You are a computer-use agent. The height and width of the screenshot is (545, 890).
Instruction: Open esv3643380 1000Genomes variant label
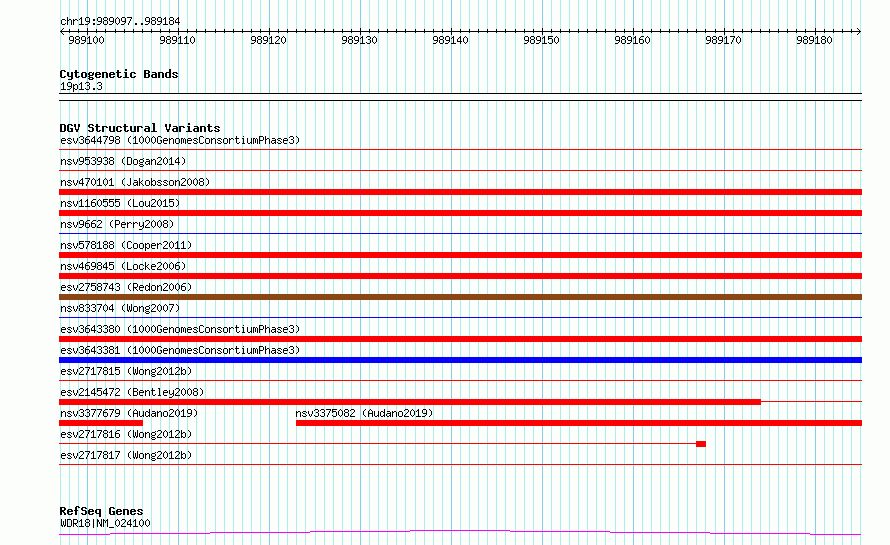click(180, 329)
